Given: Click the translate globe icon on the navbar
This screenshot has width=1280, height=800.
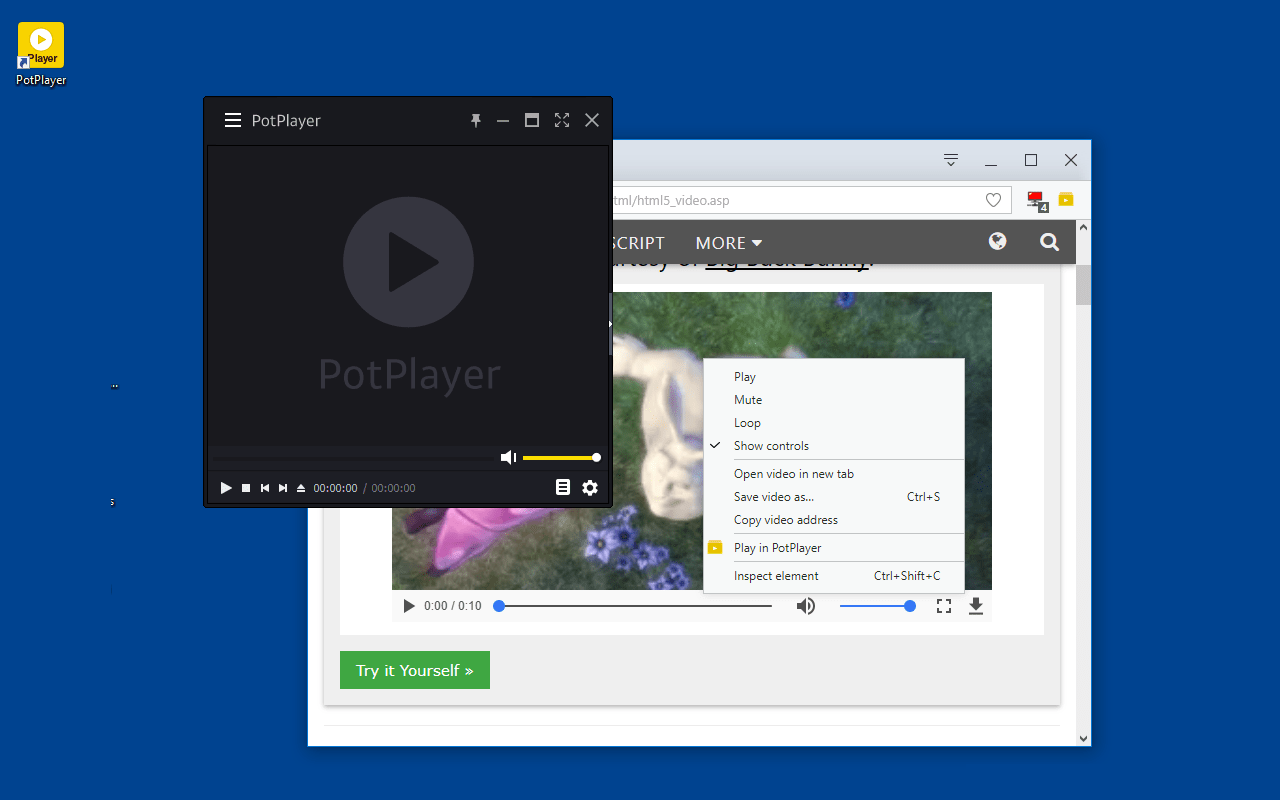Looking at the screenshot, I should tap(997, 241).
